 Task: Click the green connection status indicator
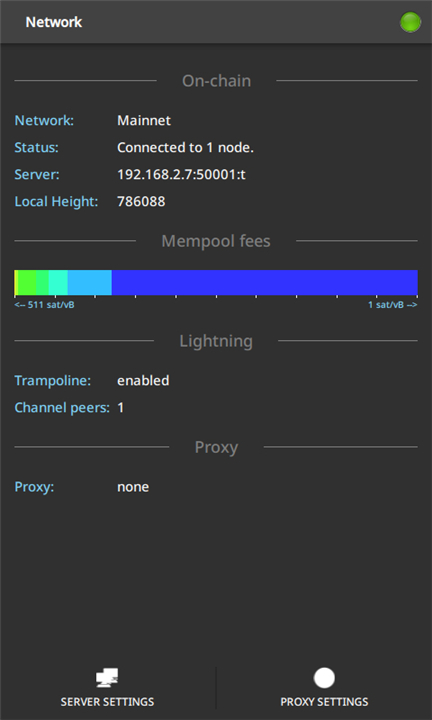pyautogui.click(x=410, y=22)
